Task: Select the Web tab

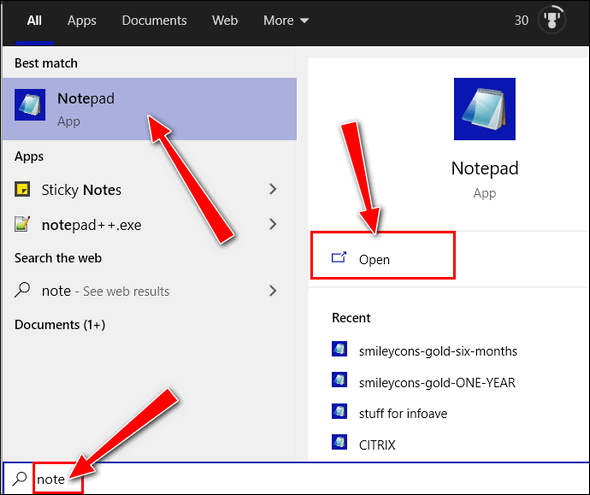Action: coord(225,20)
